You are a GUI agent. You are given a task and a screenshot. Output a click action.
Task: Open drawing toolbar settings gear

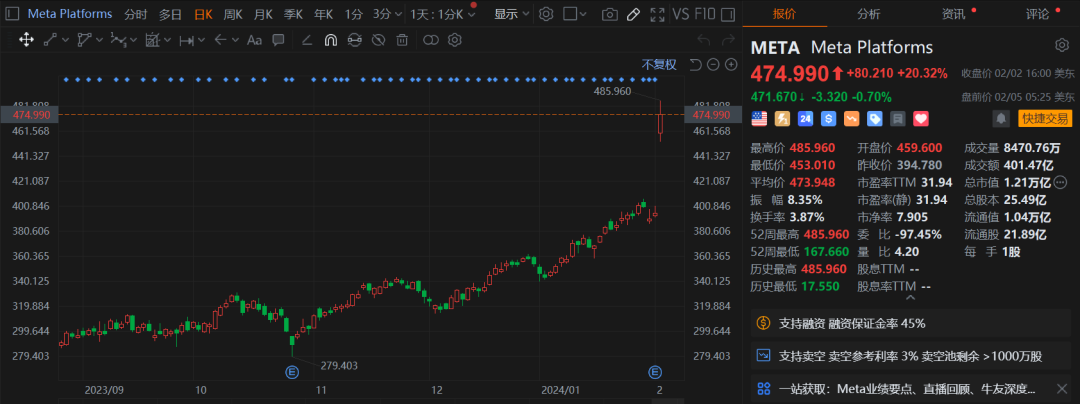coord(454,40)
